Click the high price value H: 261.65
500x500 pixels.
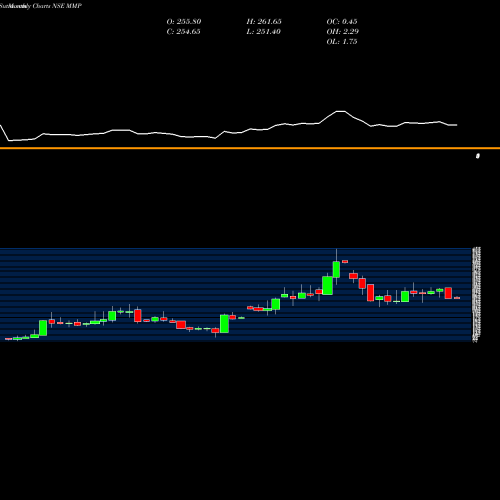tap(264, 22)
